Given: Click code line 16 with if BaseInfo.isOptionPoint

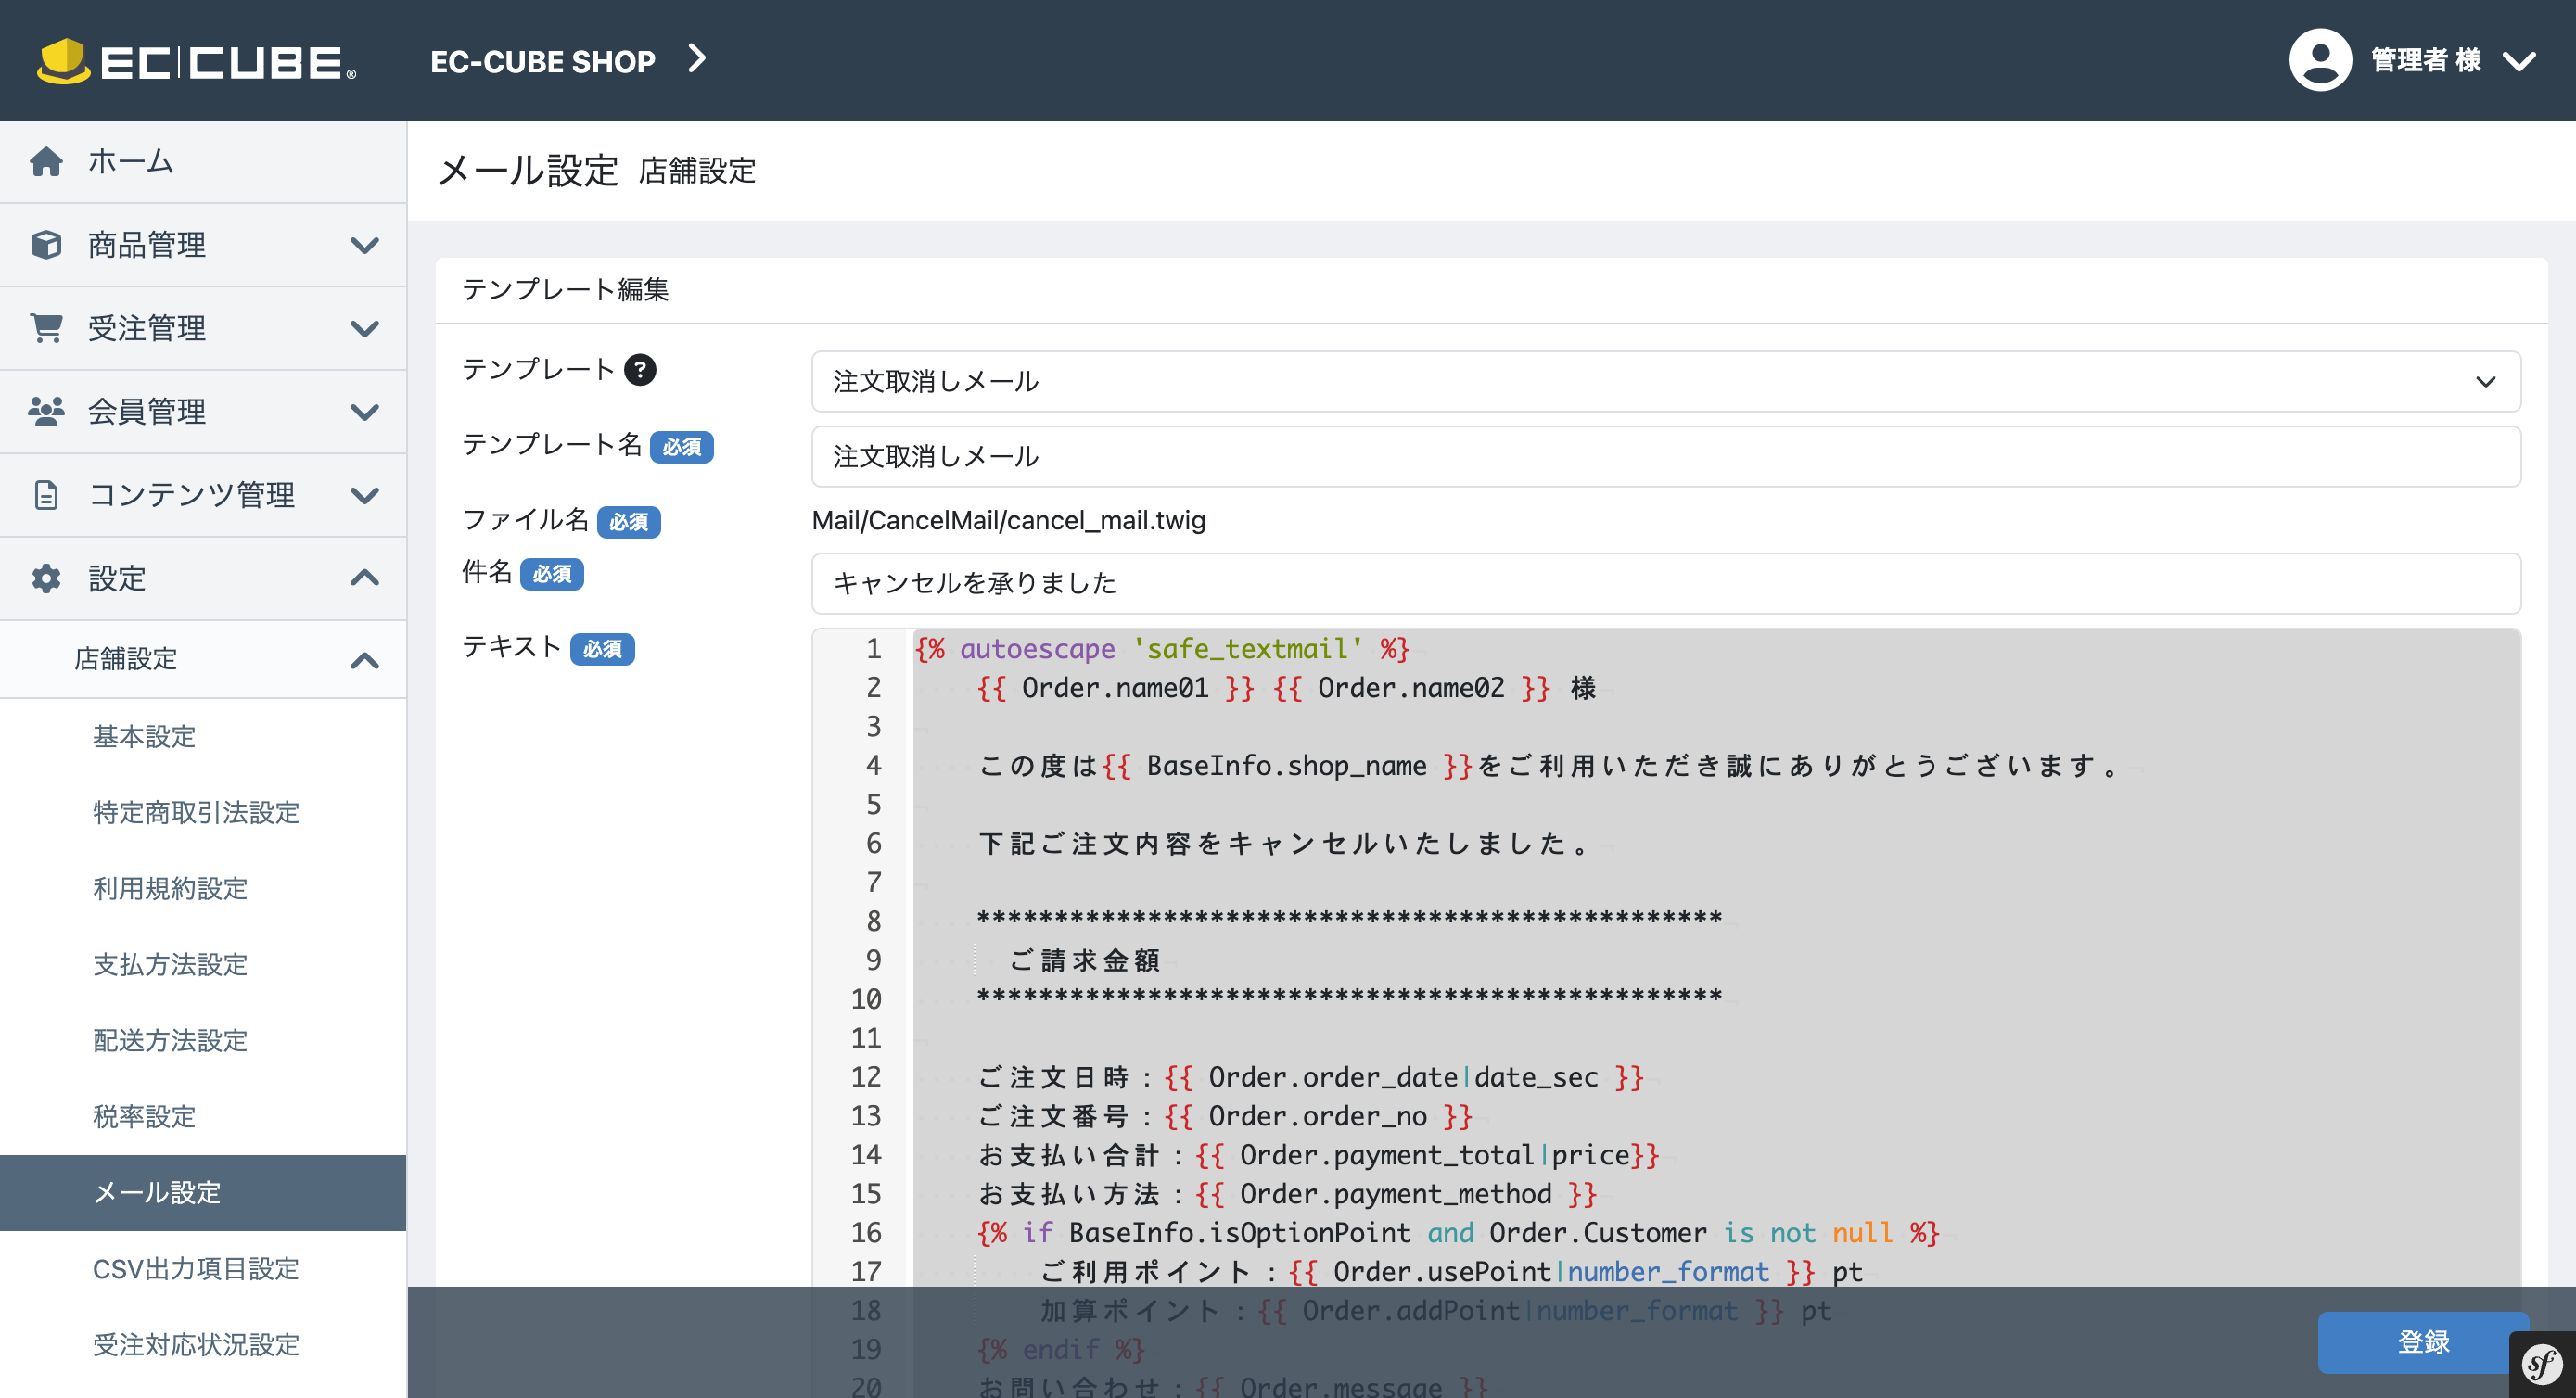Looking at the screenshot, I should point(1458,1233).
